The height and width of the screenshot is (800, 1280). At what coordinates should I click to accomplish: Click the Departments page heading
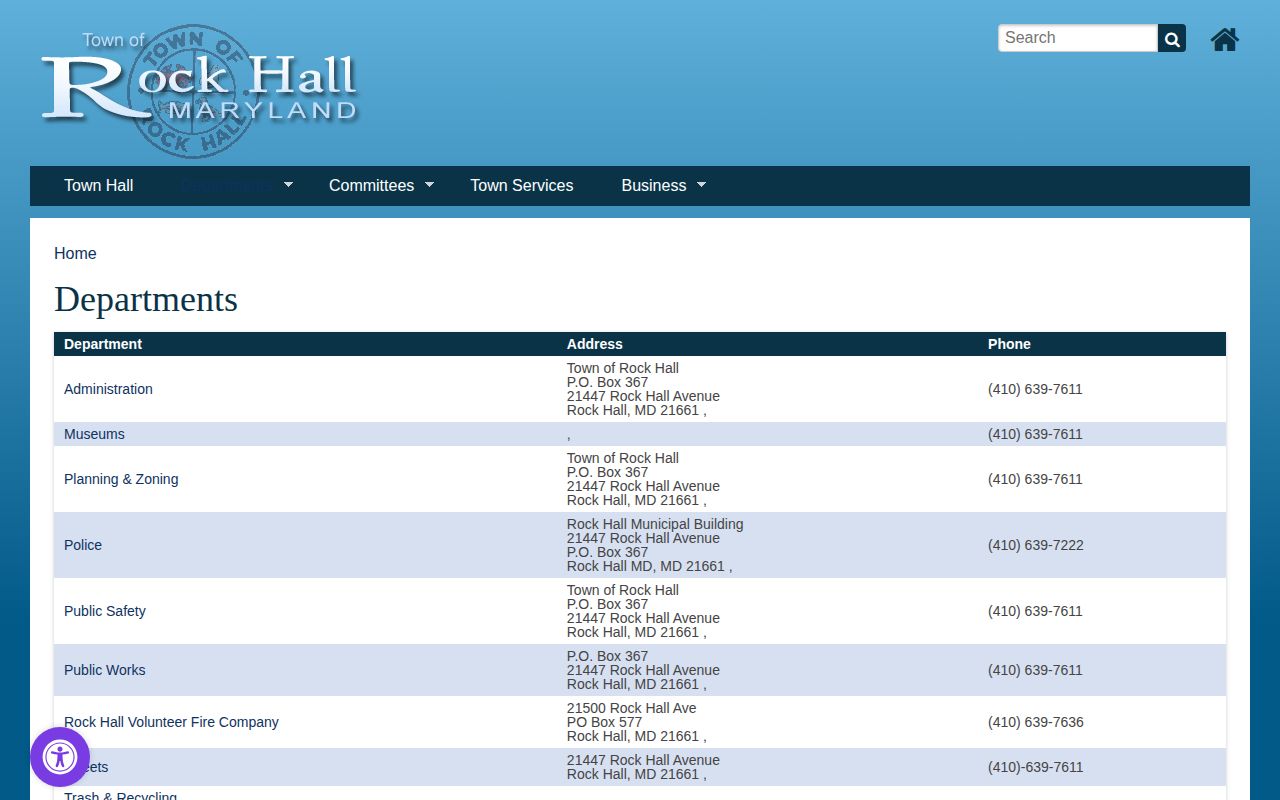[146, 300]
